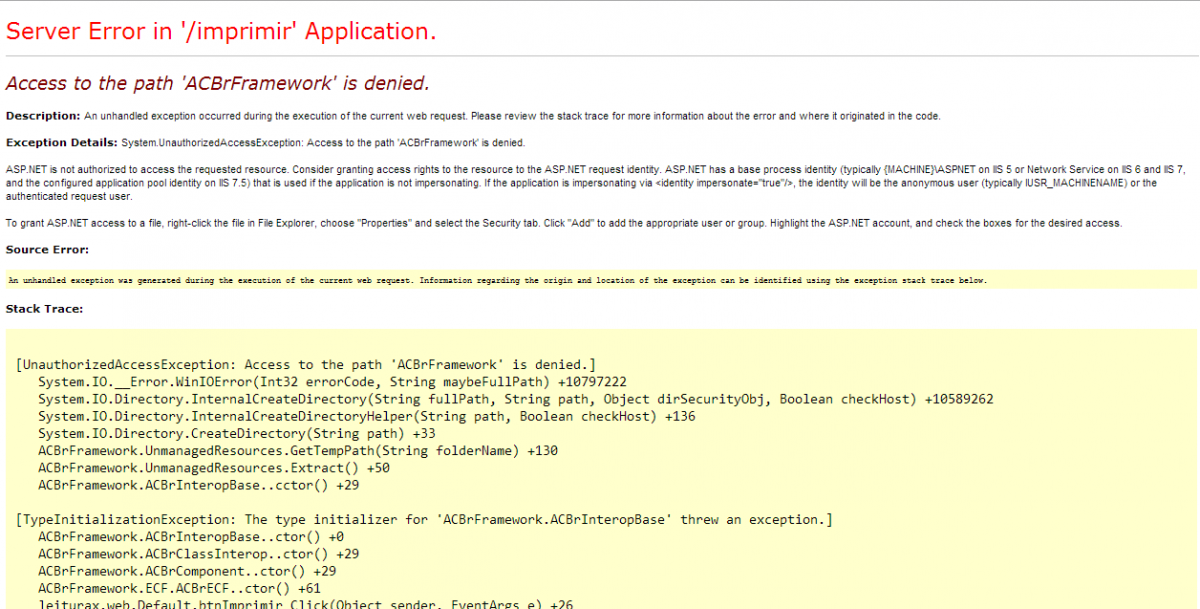The image size is (1200, 609).
Task: Click the leiturax.web.Default.btnImprimir_Click stack line
Action: coord(306,603)
